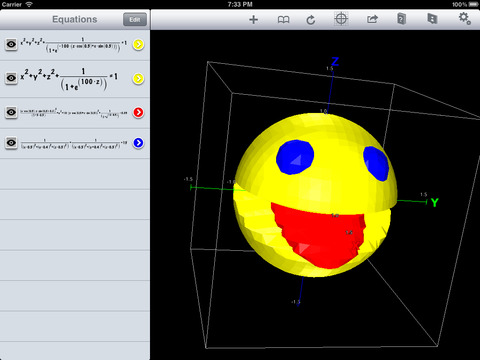Image resolution: width=480 pixels, height=360 pixels.
Task: Click the Edit button in Equations header
Action: coord(135,20)
